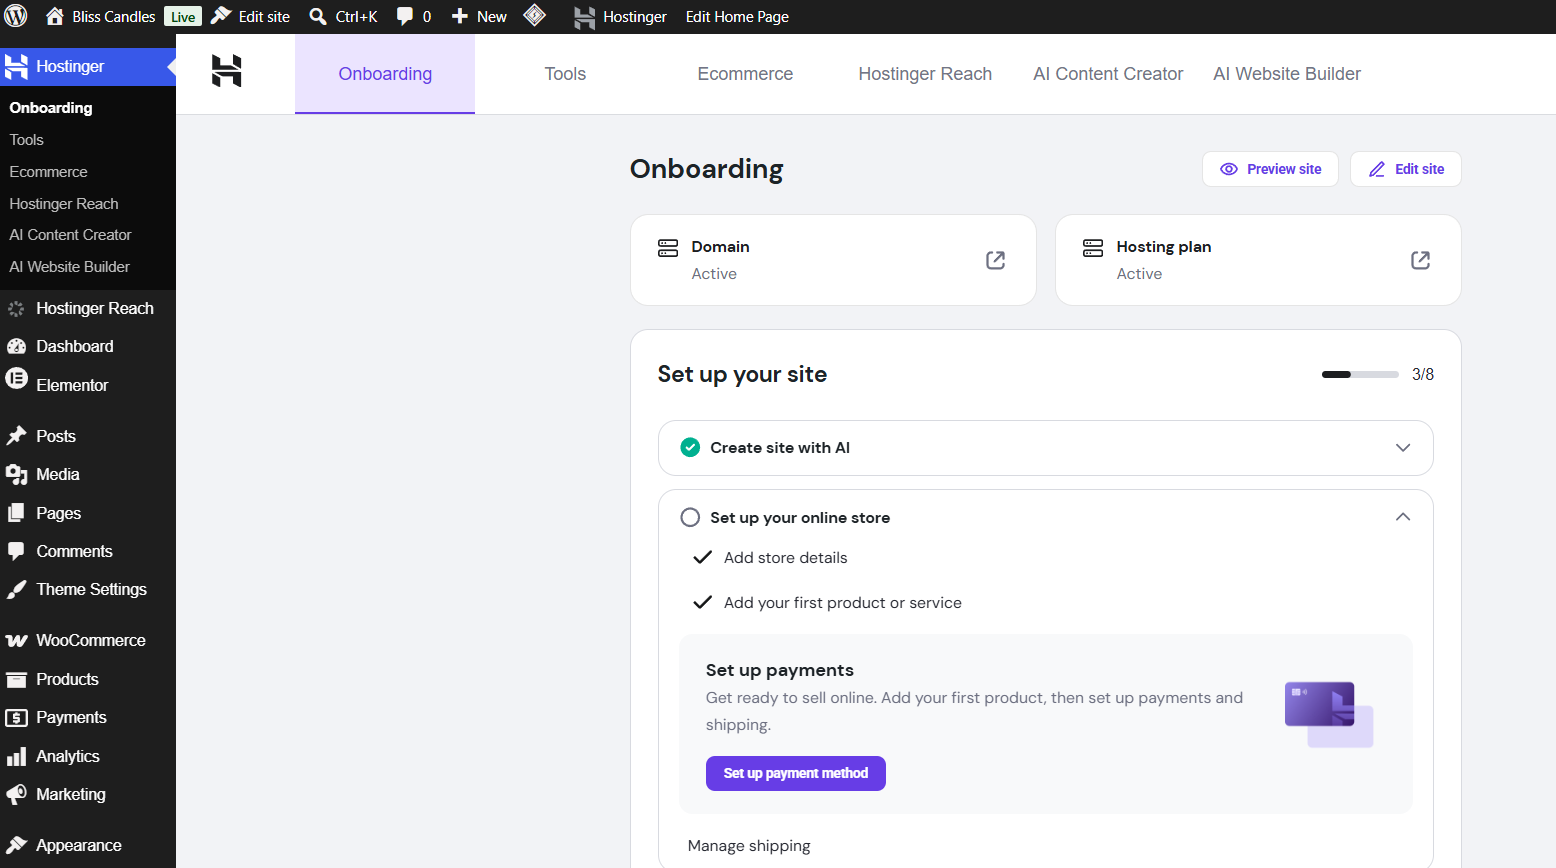Switch to the Tools tab

565,74
